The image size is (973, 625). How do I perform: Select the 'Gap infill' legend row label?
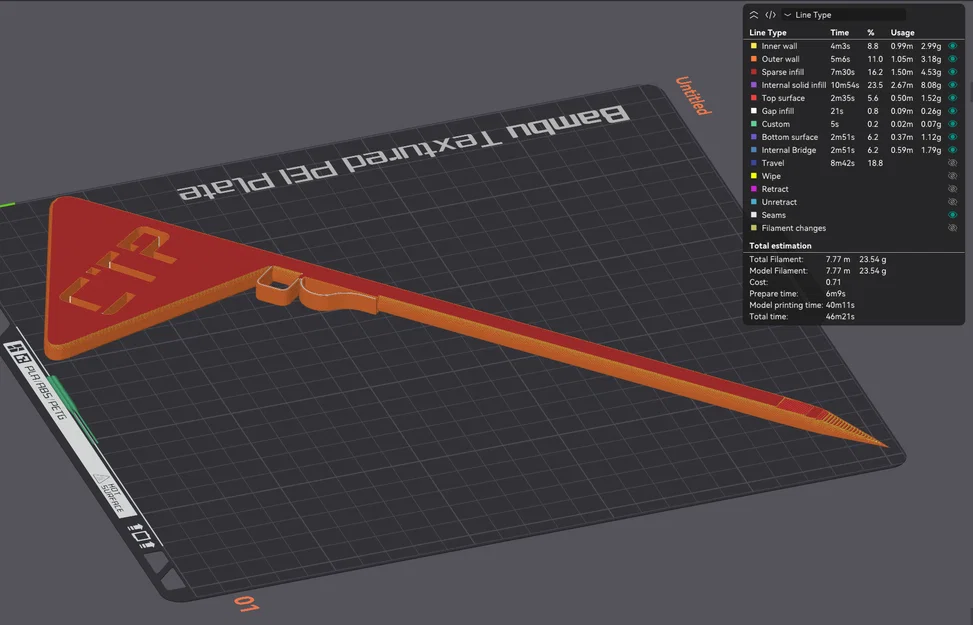[x=778, y=111]
